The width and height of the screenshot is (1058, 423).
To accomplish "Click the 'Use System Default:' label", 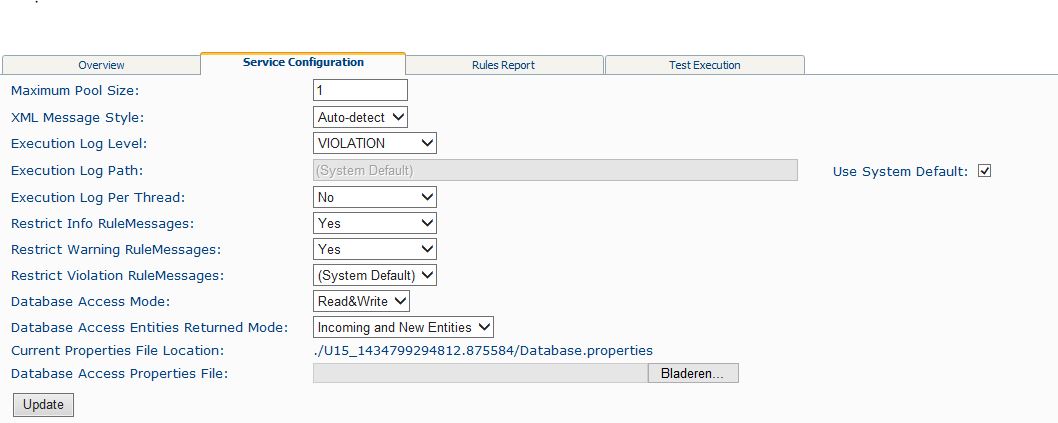I will point(900,171).
